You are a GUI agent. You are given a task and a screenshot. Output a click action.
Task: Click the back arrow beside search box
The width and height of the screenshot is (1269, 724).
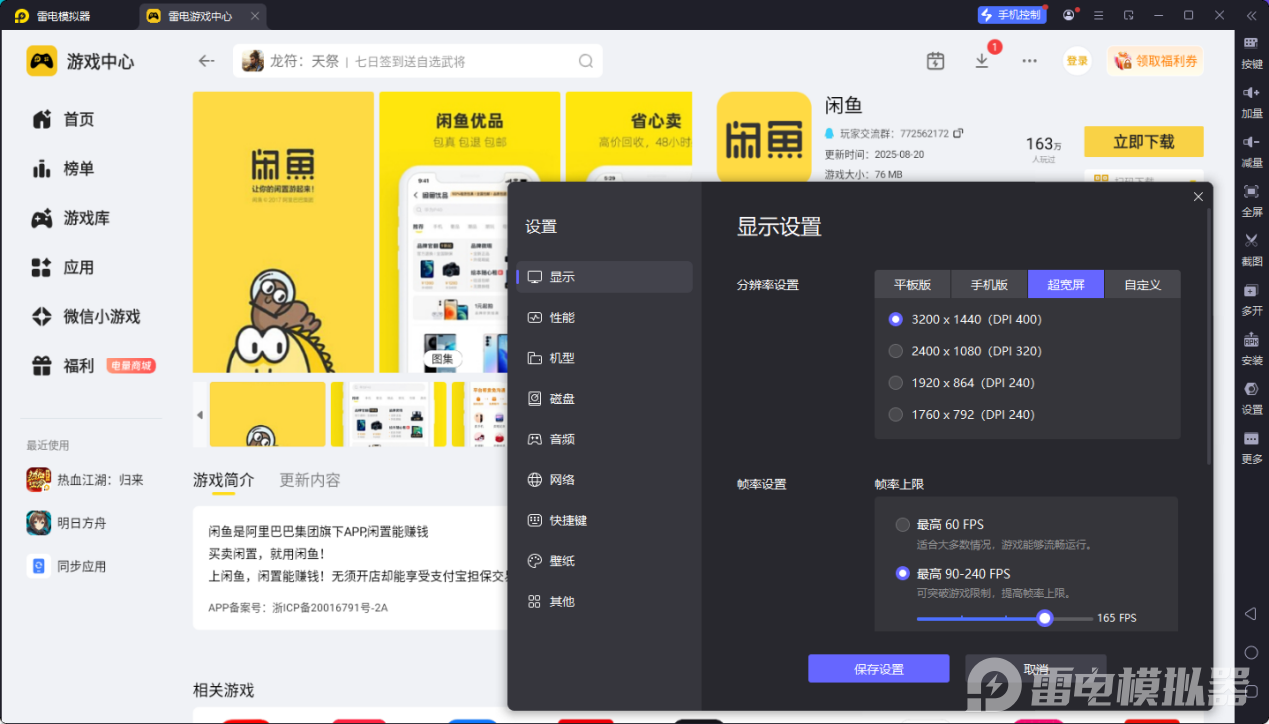coord(206,61)
